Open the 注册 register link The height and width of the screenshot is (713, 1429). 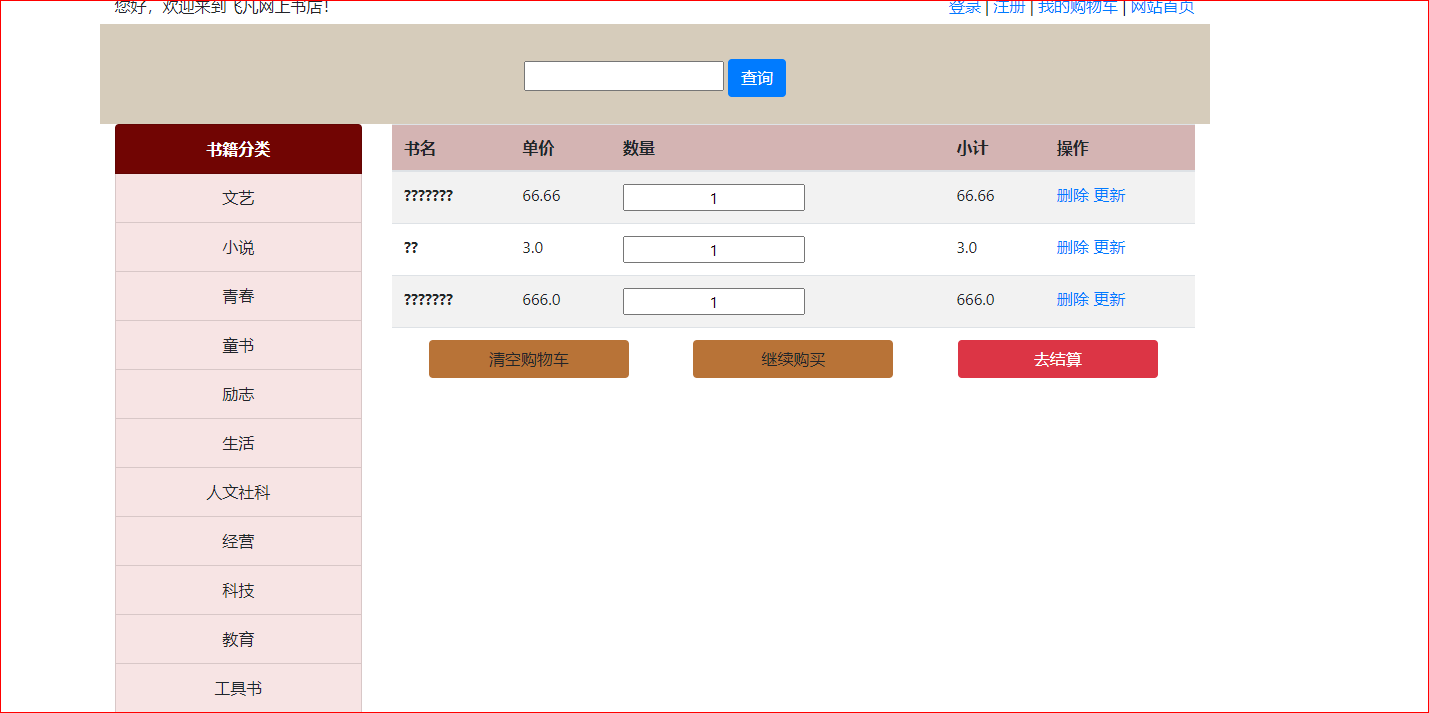(1009, 8)
